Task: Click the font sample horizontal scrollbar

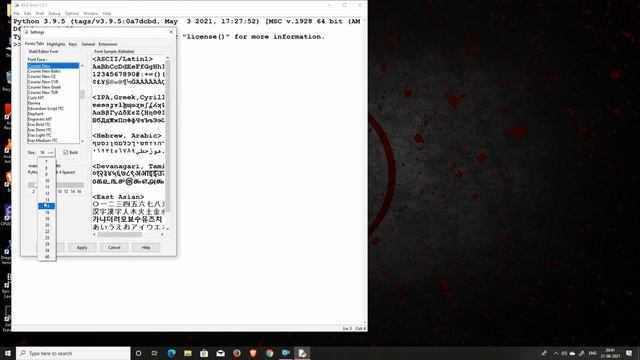Action: click(x=128, y=235)
